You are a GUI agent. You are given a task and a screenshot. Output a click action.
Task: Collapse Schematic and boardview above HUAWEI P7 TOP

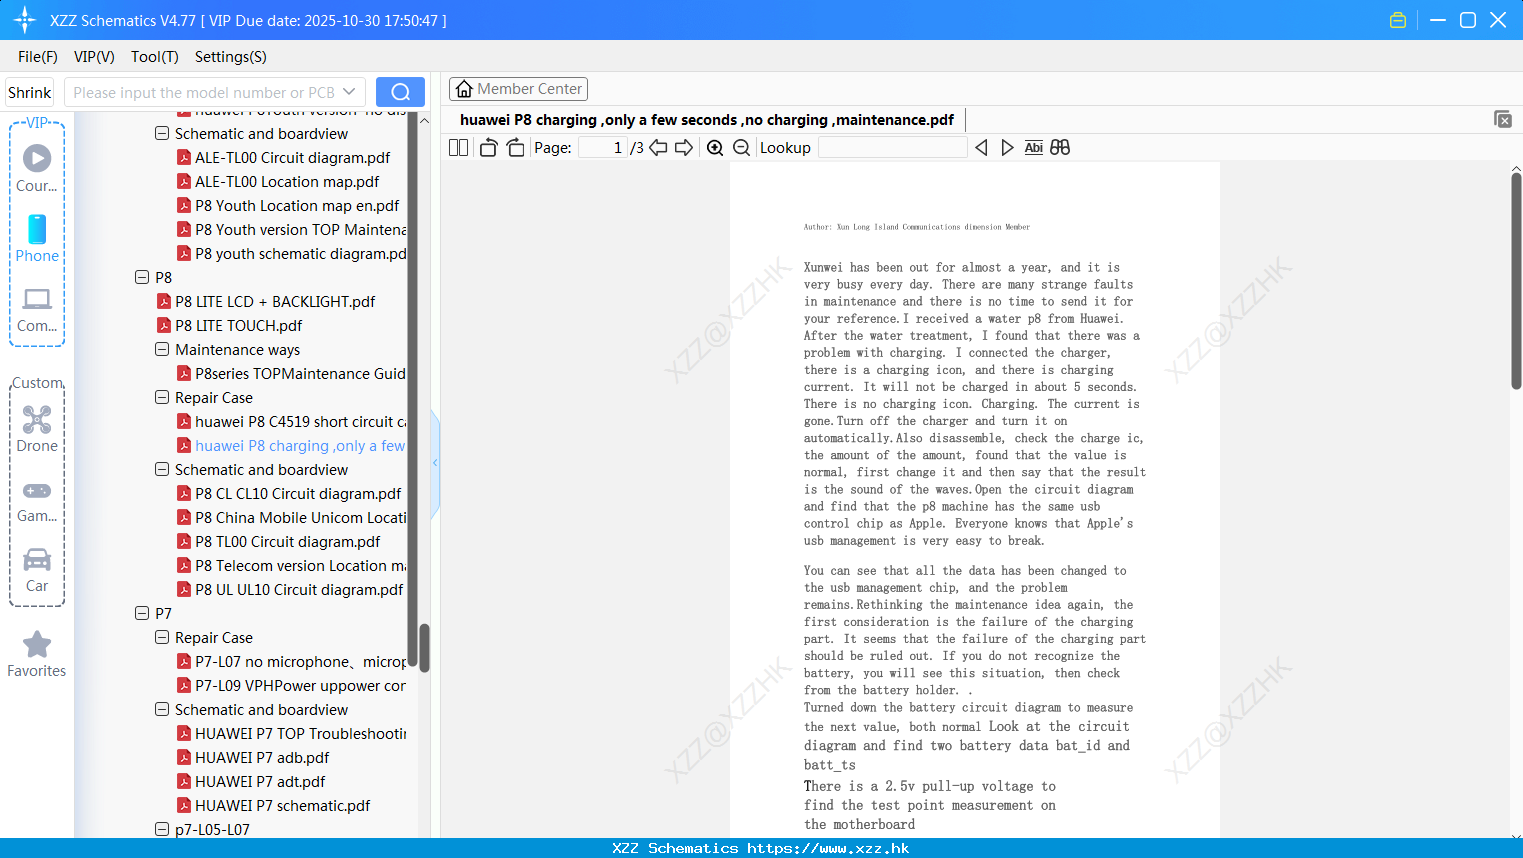pyautogui.click(x=162, y=709)
